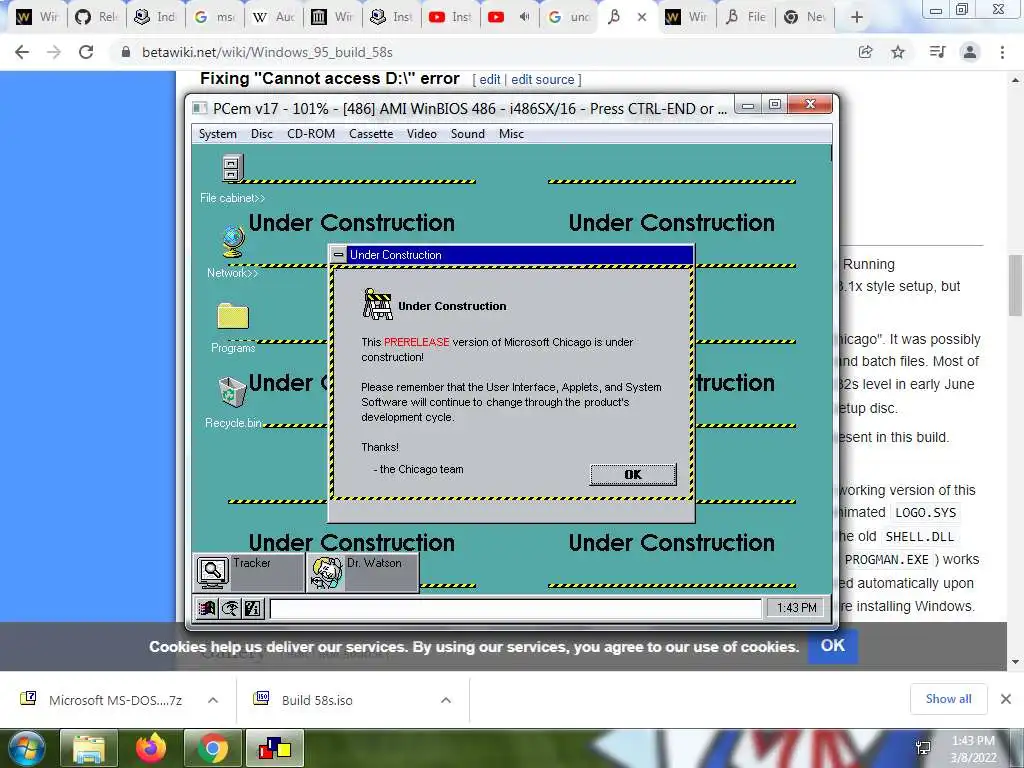Click the Tracker minimized window icon
Screen dimensions: 1024x768
213,573
